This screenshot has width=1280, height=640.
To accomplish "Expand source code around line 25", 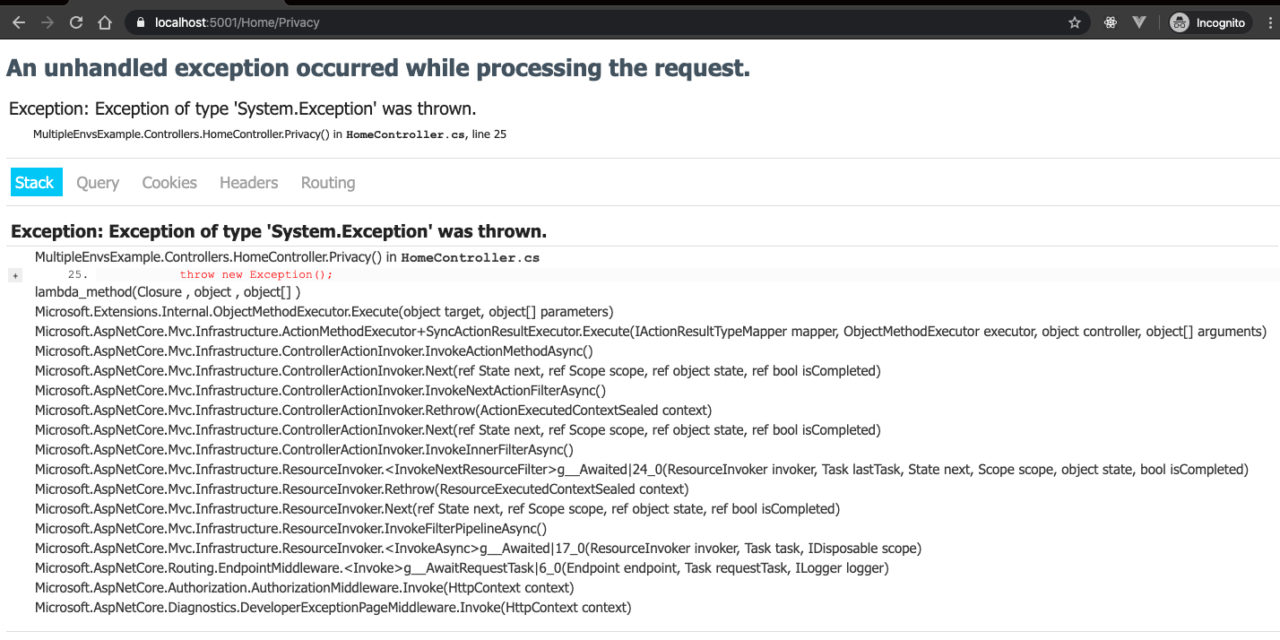I will tap(15, 275).
